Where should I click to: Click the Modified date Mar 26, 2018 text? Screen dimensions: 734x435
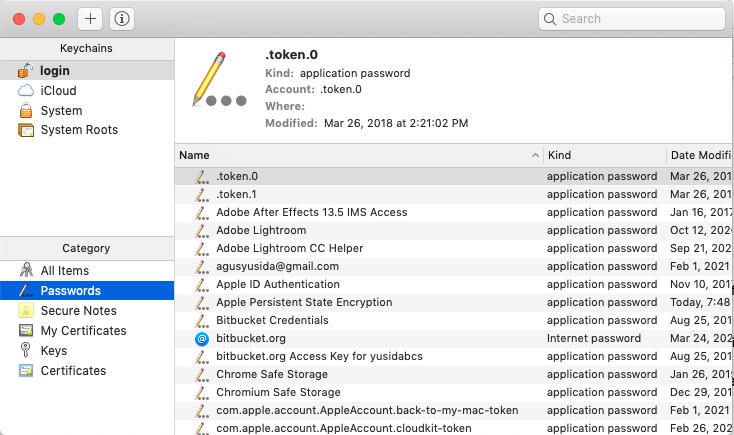[396, 123]
